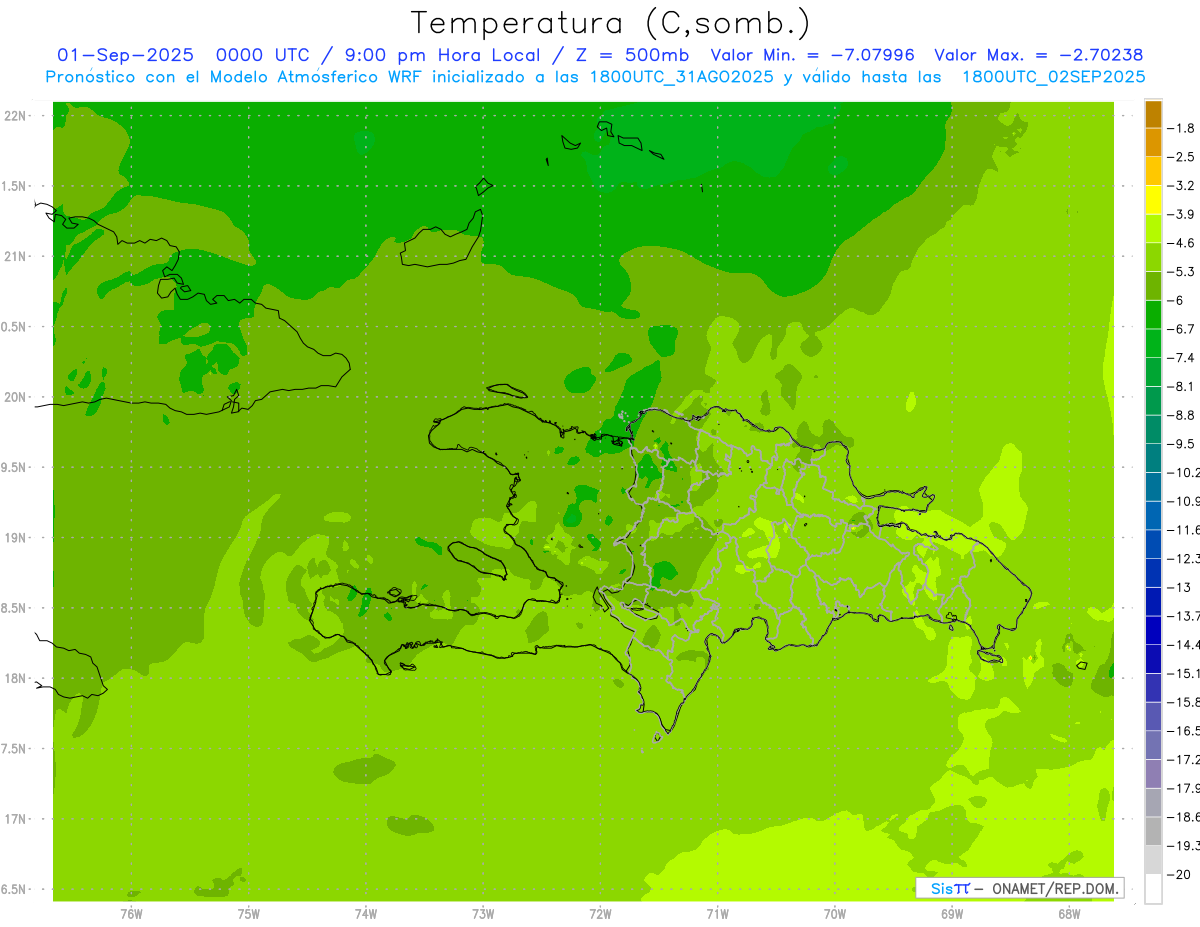Click the 76W longitude label
The width and height of the screenshot is (1200, 927).
coord(131,913)
